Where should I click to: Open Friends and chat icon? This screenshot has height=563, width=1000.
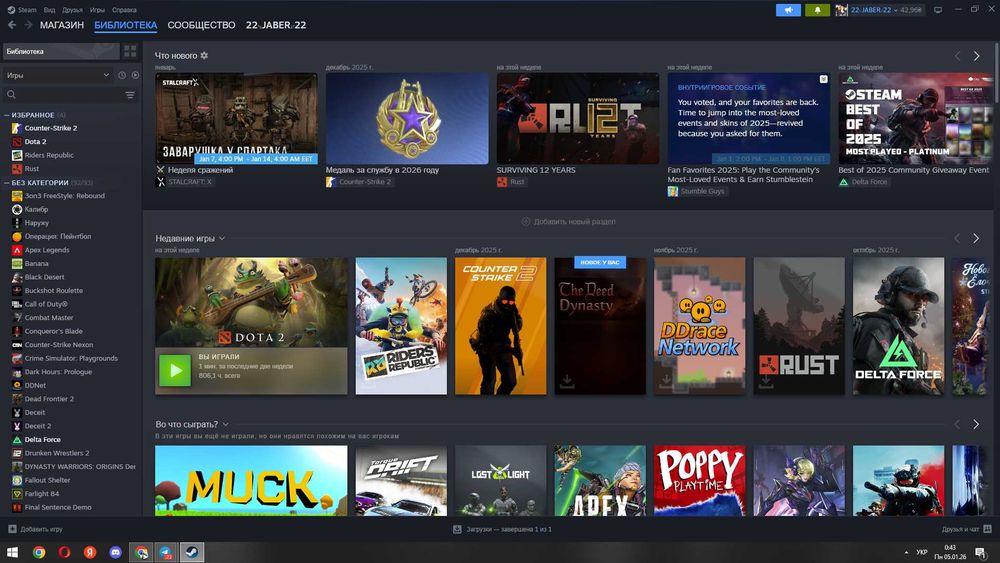click(987, 529)
